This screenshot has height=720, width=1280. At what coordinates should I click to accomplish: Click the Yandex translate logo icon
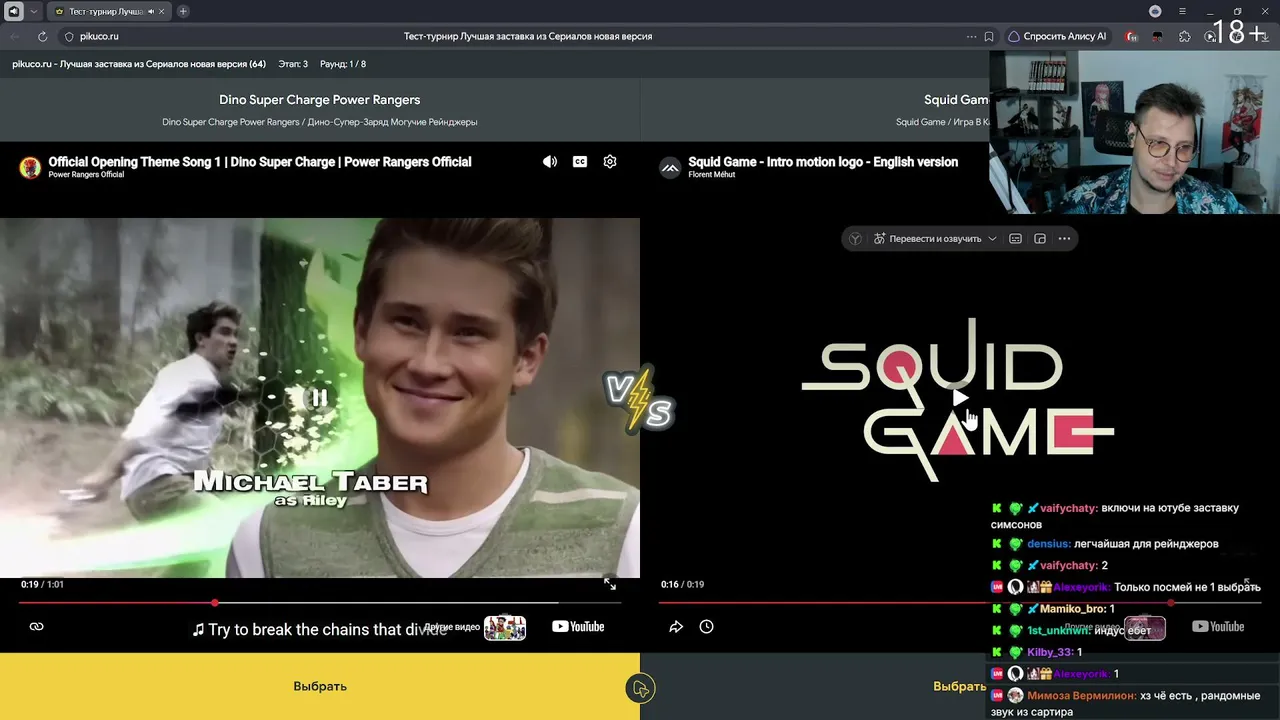(855, 239)
